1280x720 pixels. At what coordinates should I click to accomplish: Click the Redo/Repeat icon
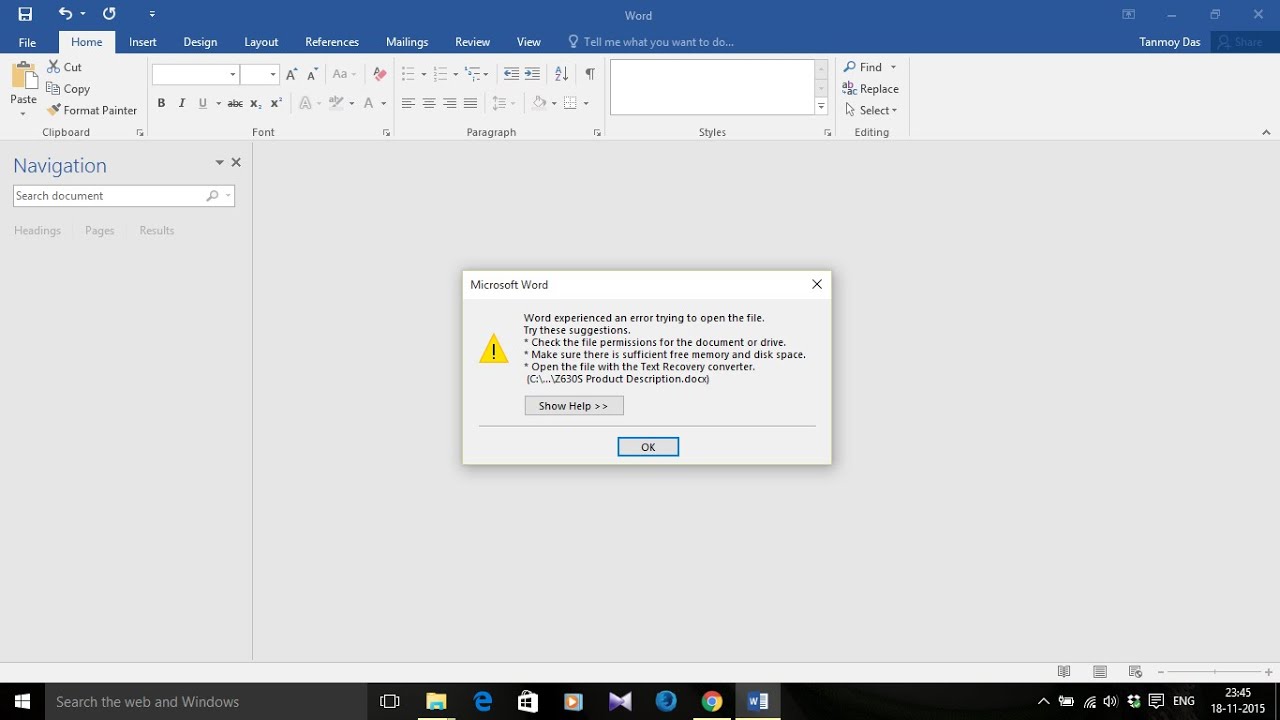click(109, 14)
